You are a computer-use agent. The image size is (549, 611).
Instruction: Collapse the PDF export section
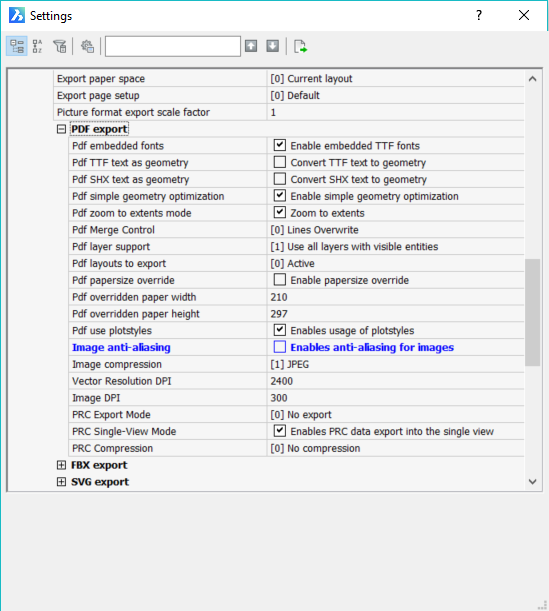point(61,129)
